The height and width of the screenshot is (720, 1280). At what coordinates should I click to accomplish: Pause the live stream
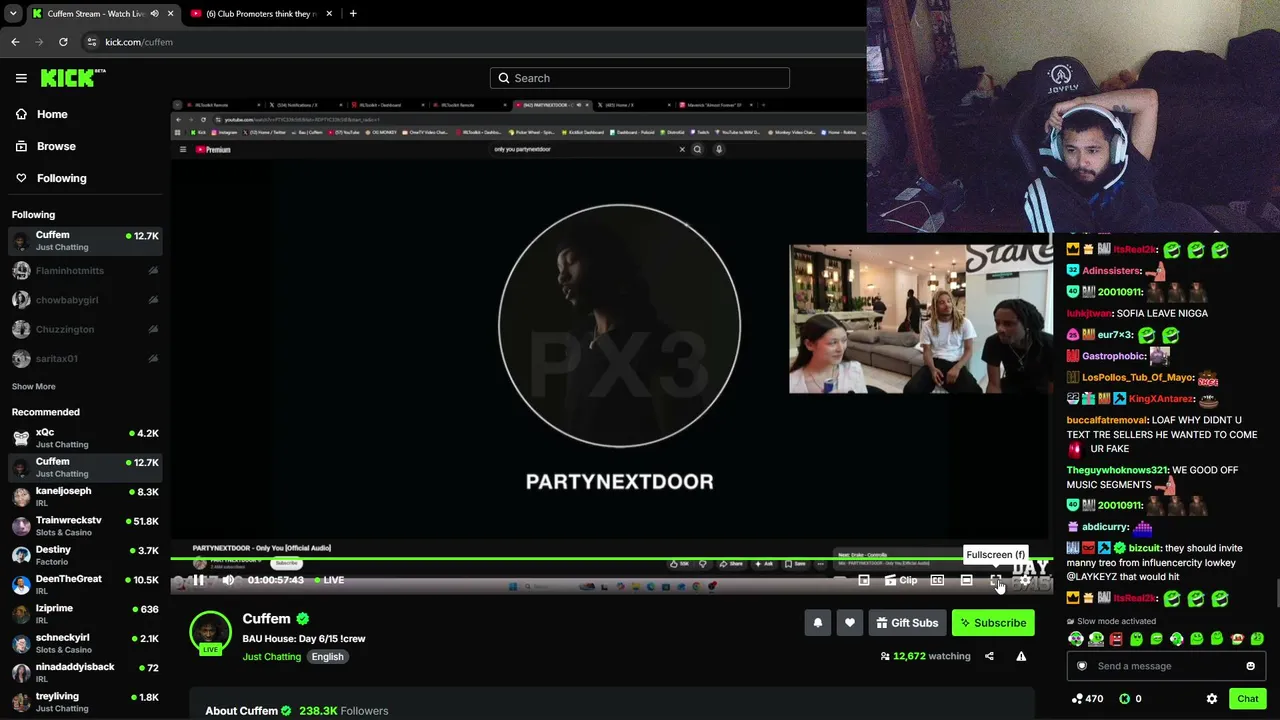(199, 580)
